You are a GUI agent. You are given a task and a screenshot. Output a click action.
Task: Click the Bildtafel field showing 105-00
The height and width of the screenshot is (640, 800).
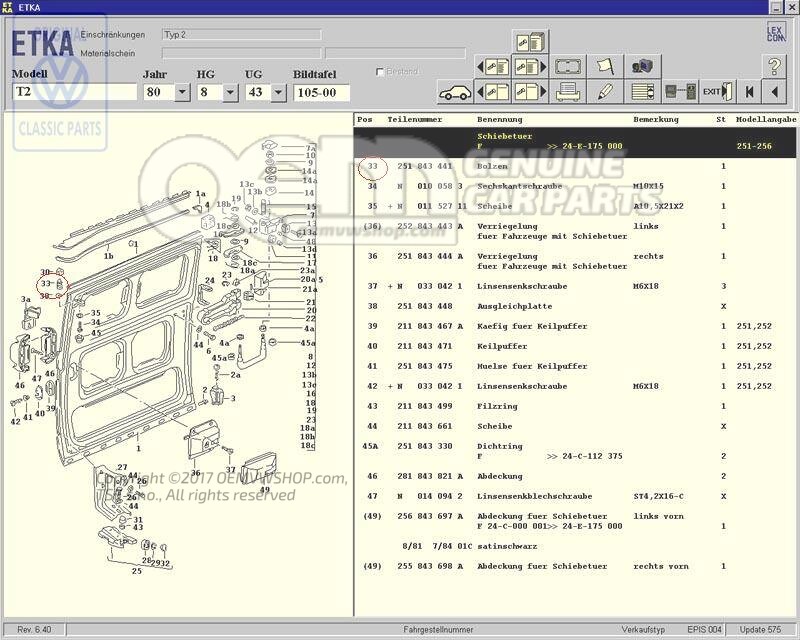[321, 92]
